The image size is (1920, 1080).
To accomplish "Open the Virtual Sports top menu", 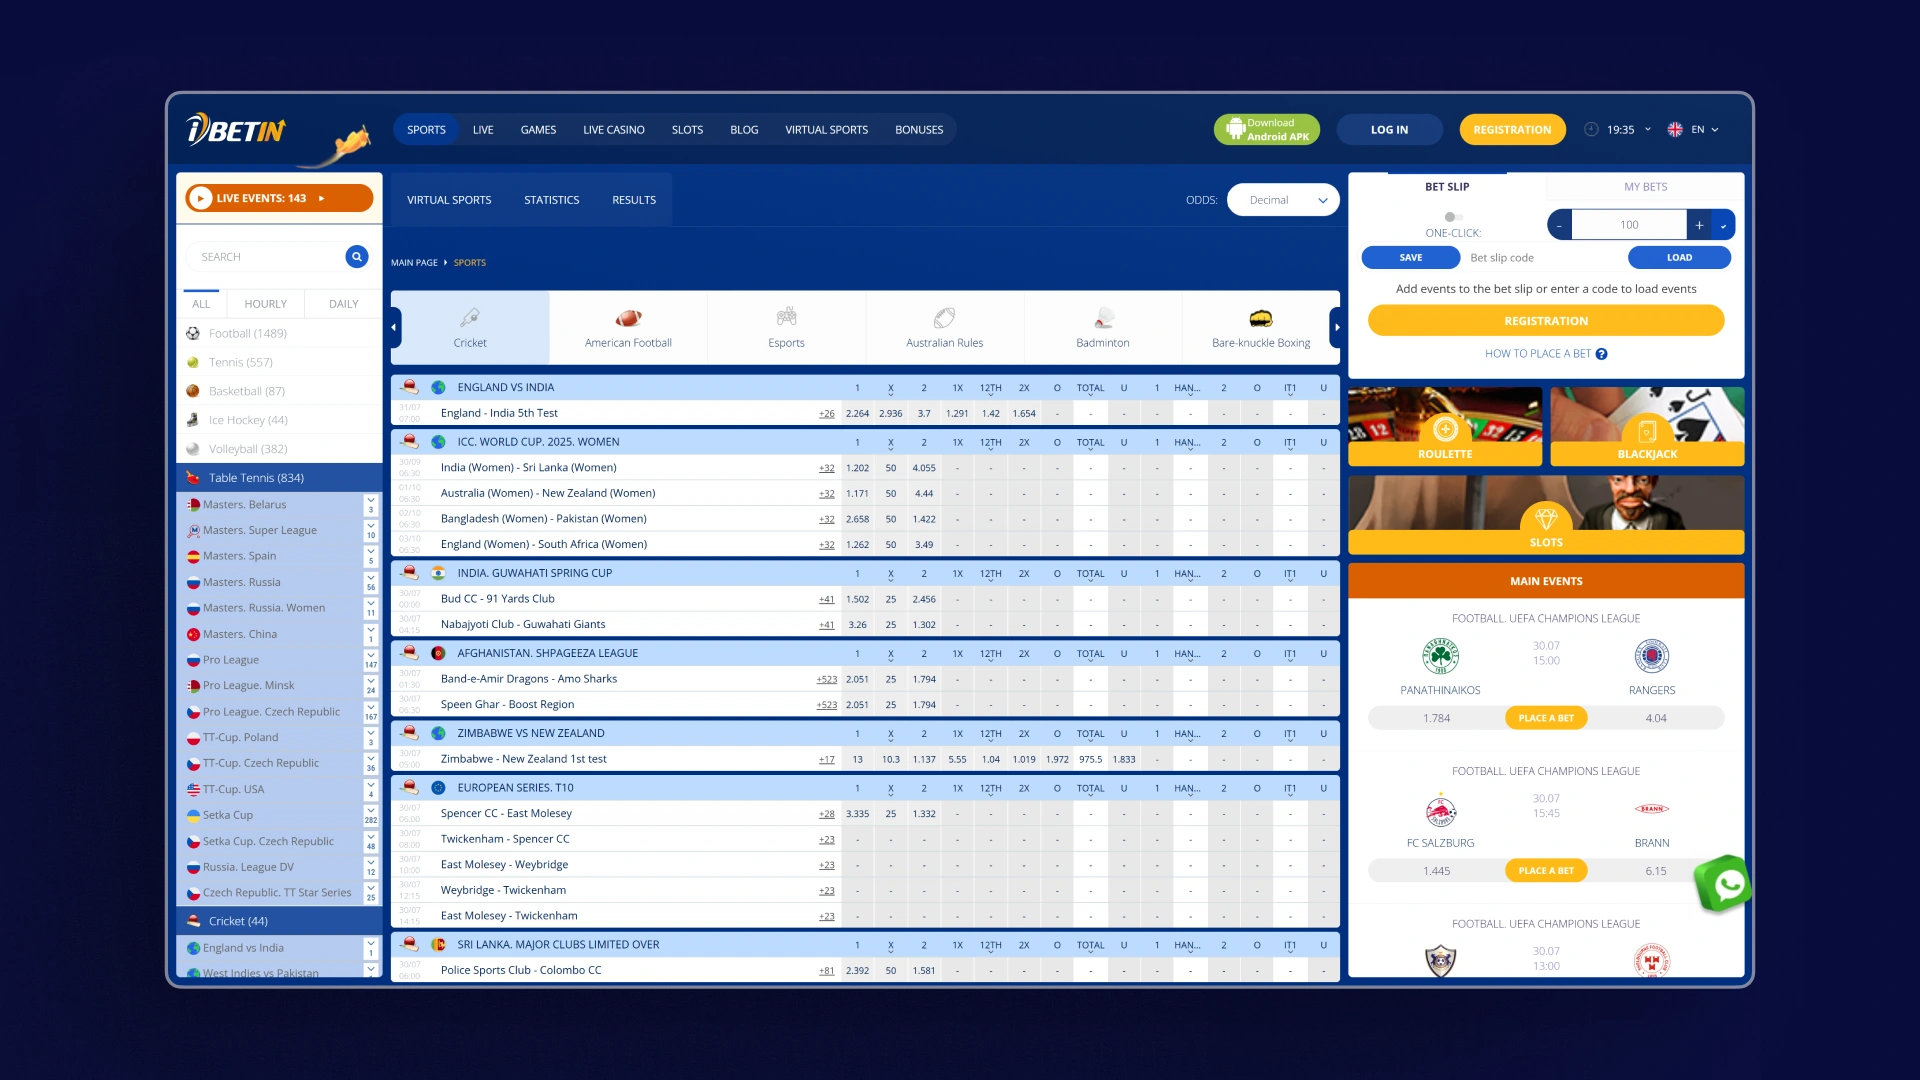I will 826,130.
